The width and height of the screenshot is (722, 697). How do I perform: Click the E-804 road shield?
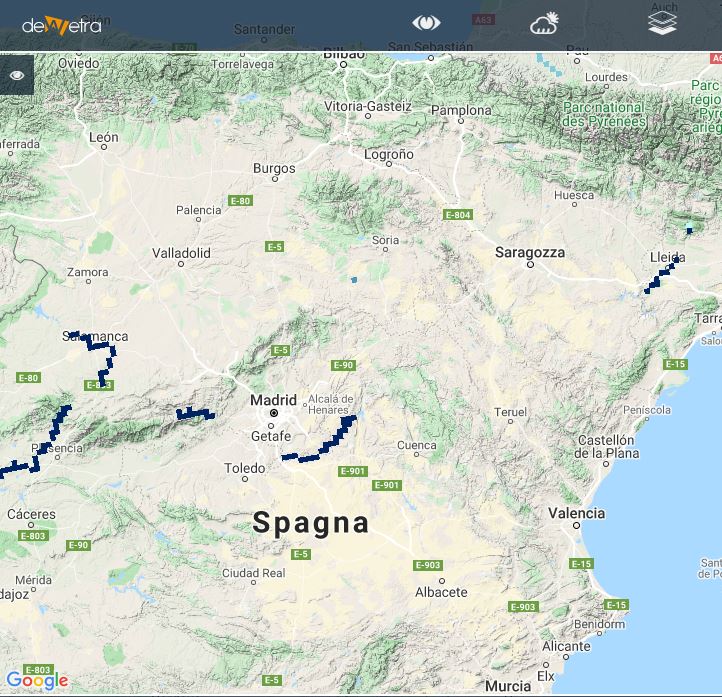pyautogui.click(x=458, y=215)
